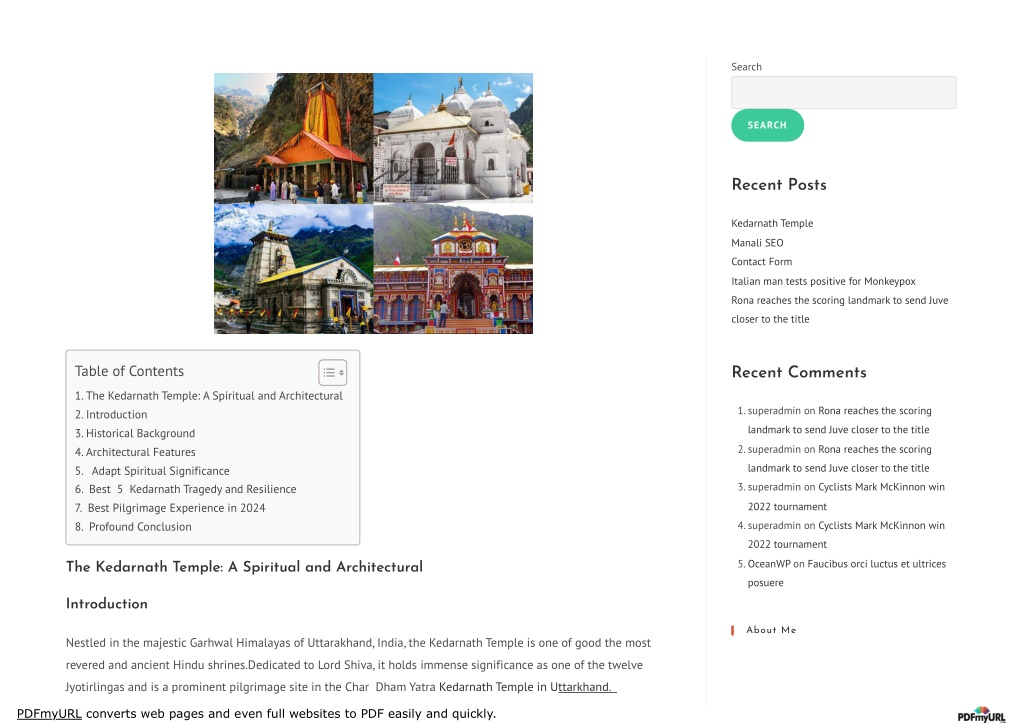Click the Recent Posts heading
The height and width of the screenshot is (723, 1023).
pyautogui.click(x=779, y=185)
